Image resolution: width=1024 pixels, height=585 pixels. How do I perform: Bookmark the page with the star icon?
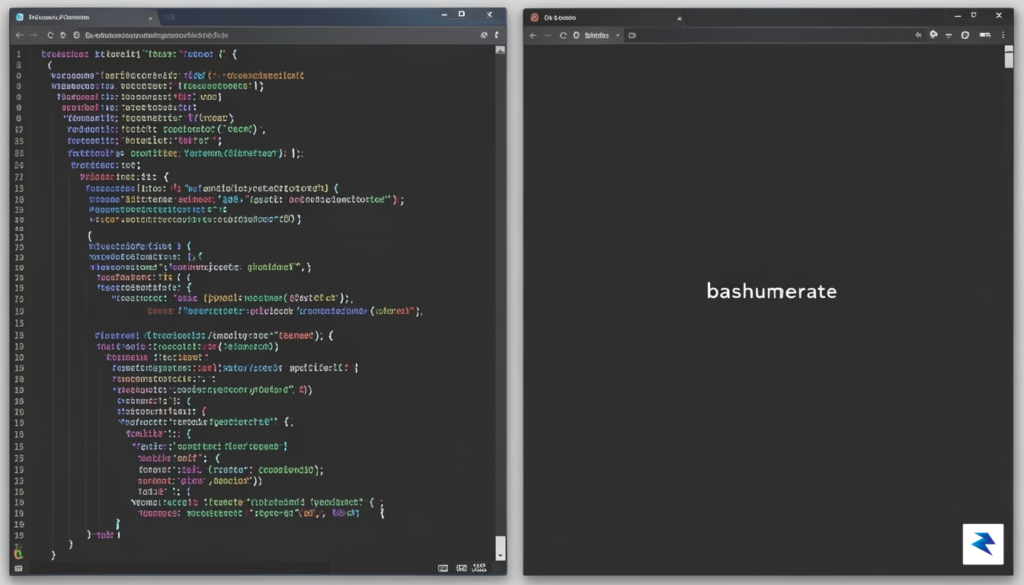[x=918, y=35]
